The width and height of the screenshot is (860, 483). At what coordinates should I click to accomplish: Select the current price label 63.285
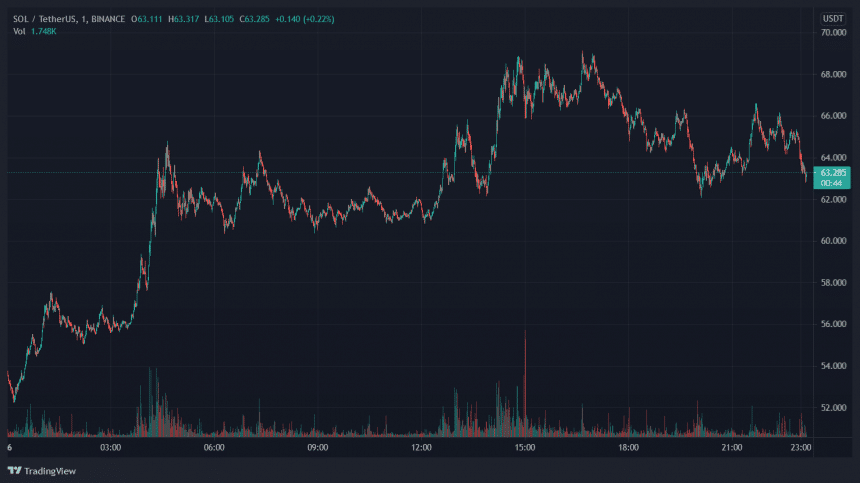[832, 172]
